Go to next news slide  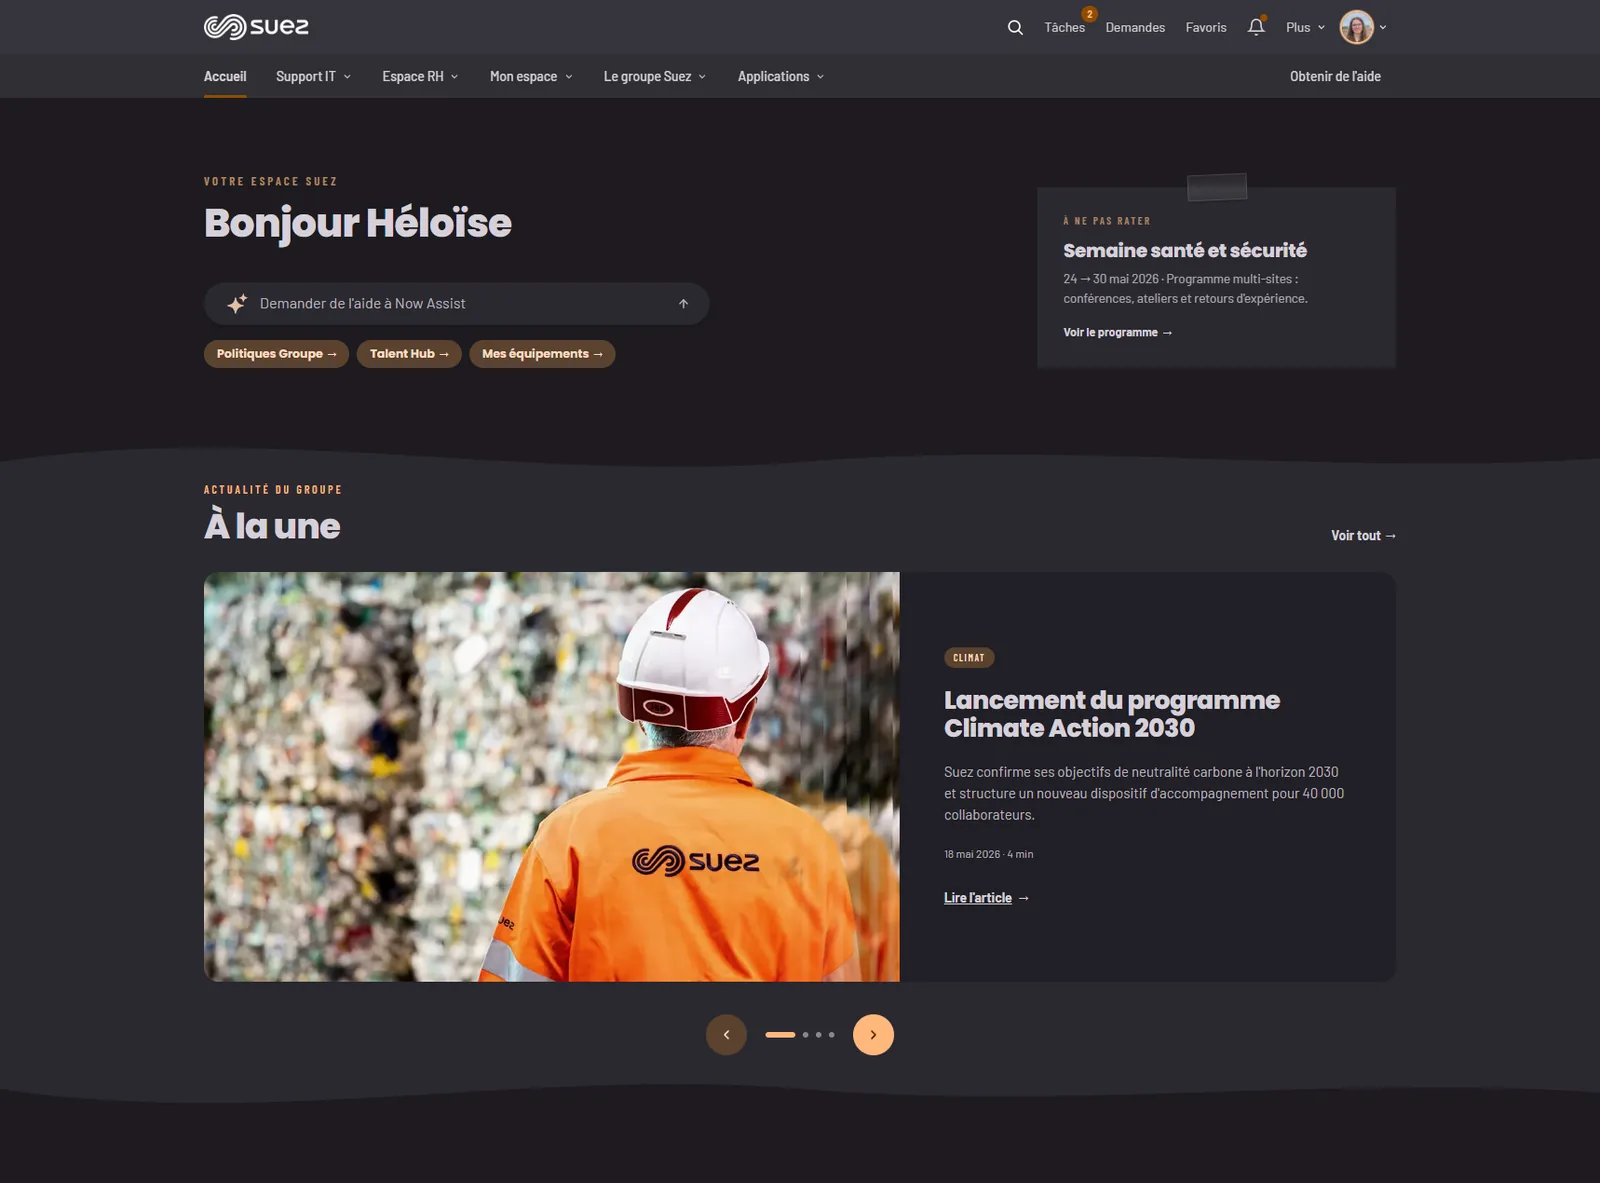(x=873, y=1035)
